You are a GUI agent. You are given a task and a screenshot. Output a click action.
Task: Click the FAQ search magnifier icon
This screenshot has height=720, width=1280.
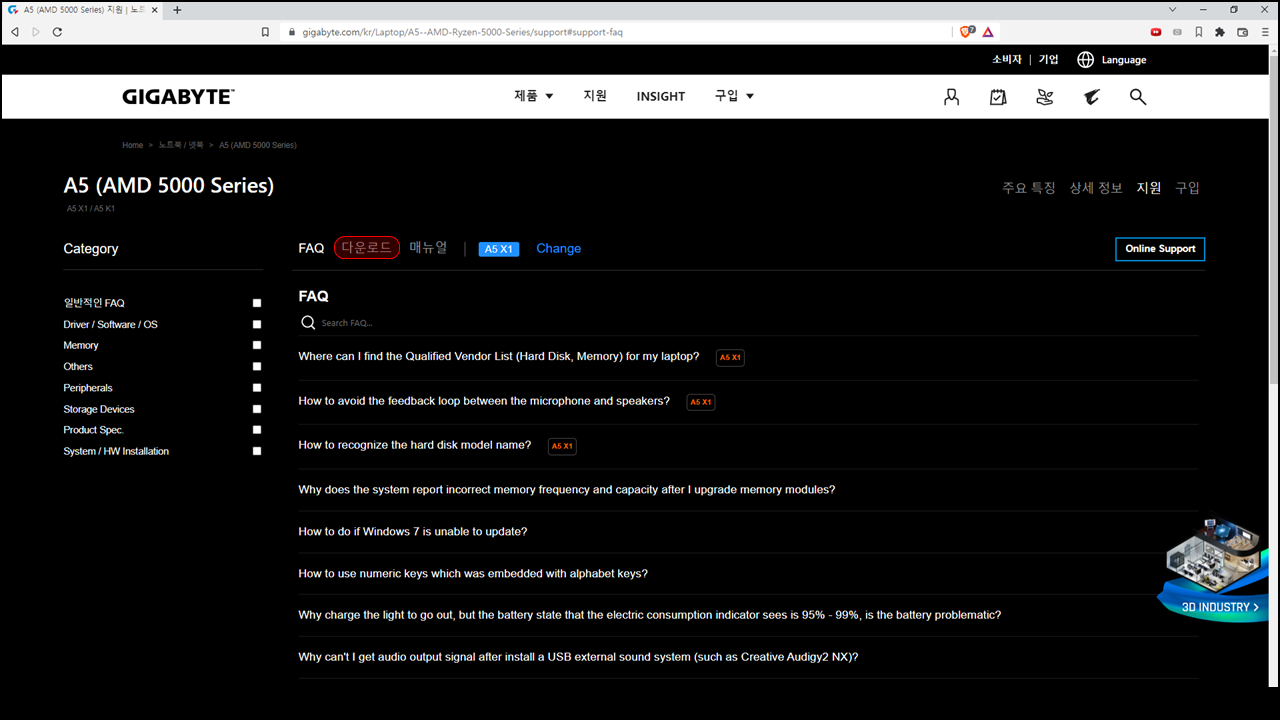308,323
